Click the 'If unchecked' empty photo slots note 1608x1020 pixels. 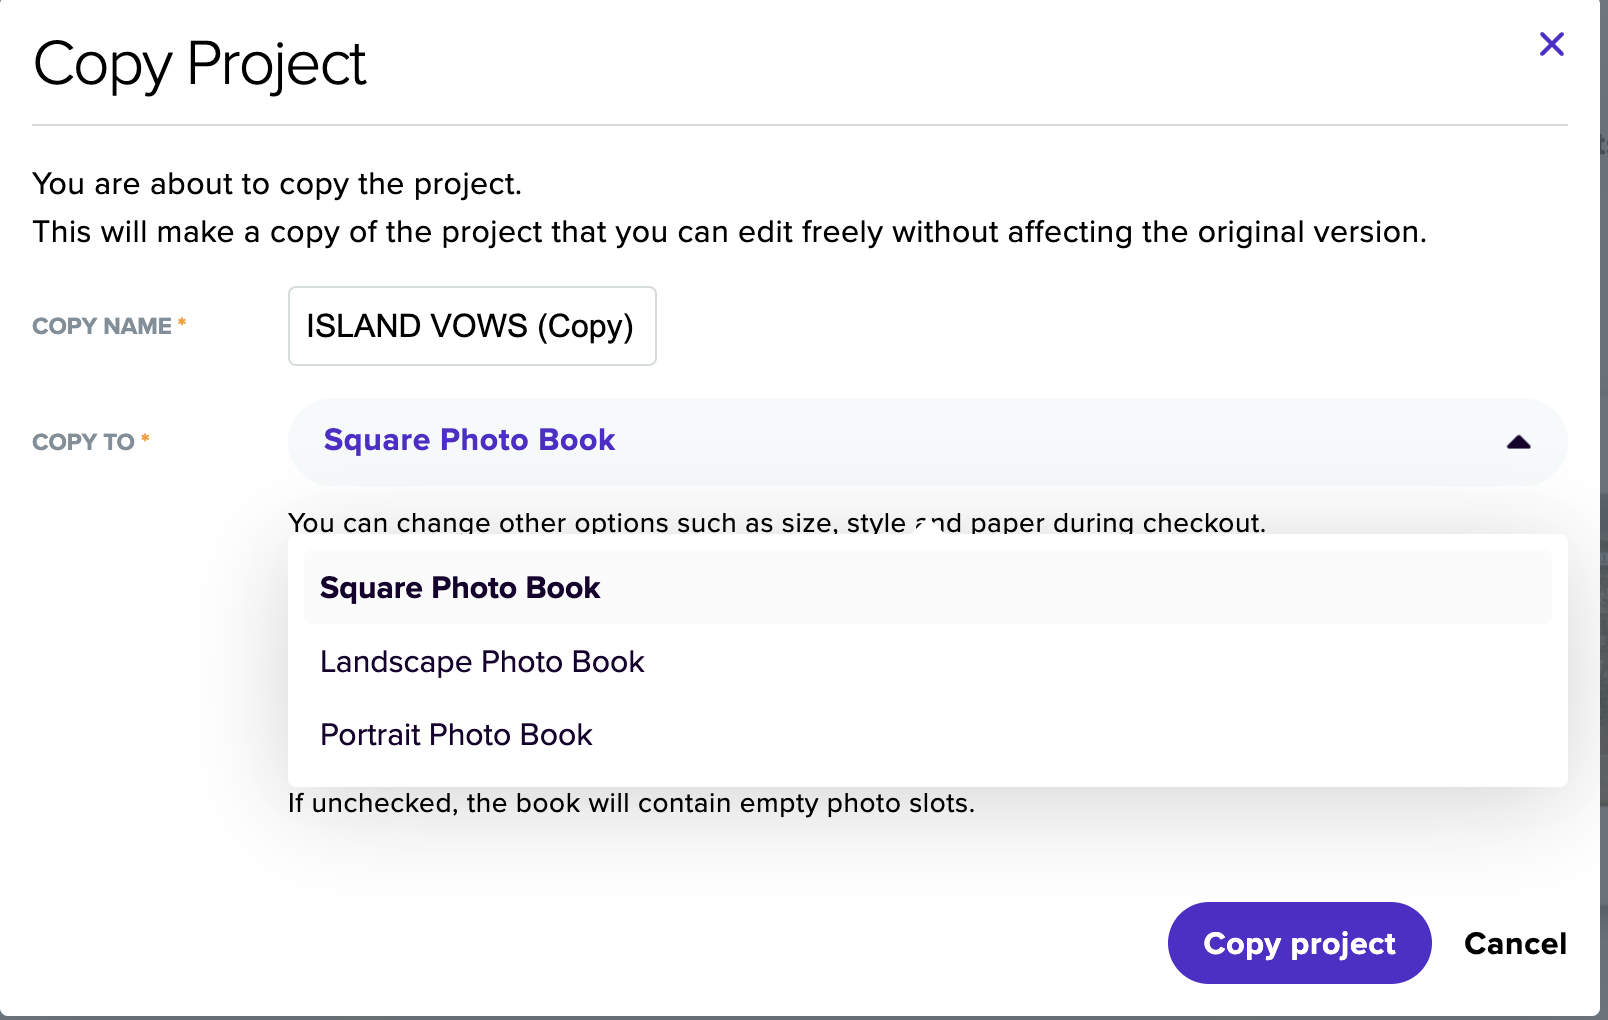[x=631, y=803]
